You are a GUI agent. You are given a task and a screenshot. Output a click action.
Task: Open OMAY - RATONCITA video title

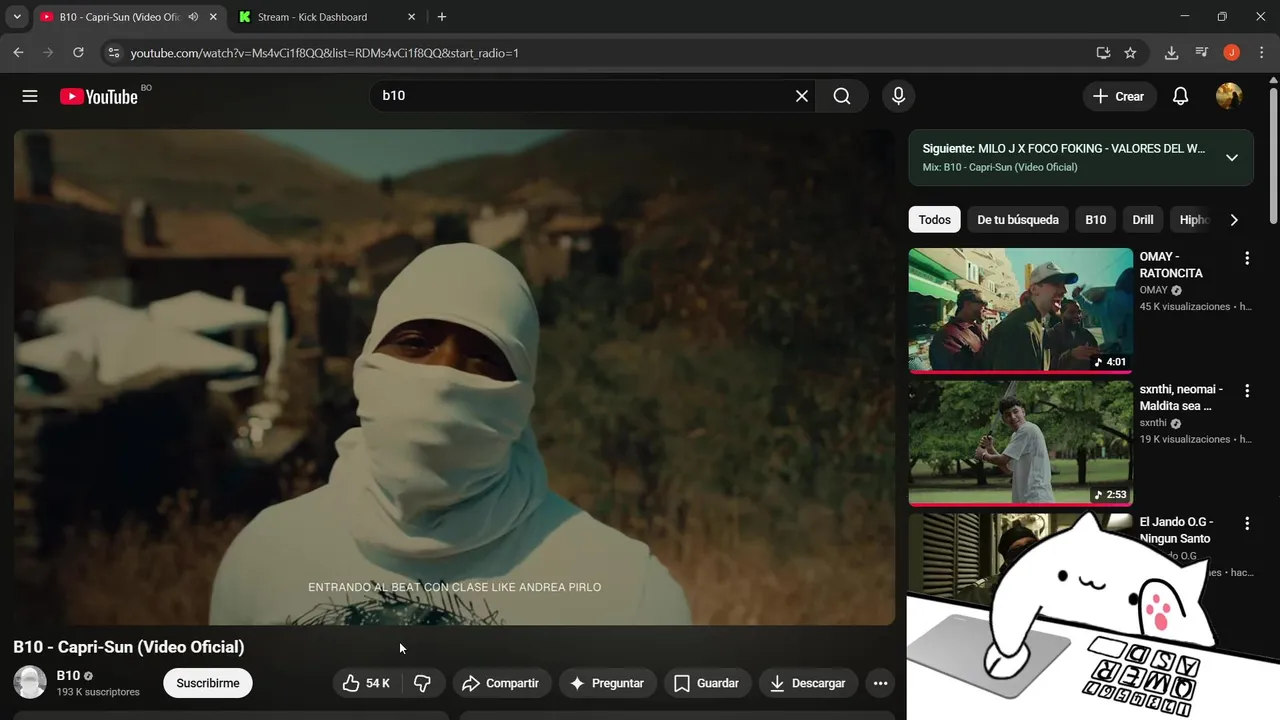1171,265
